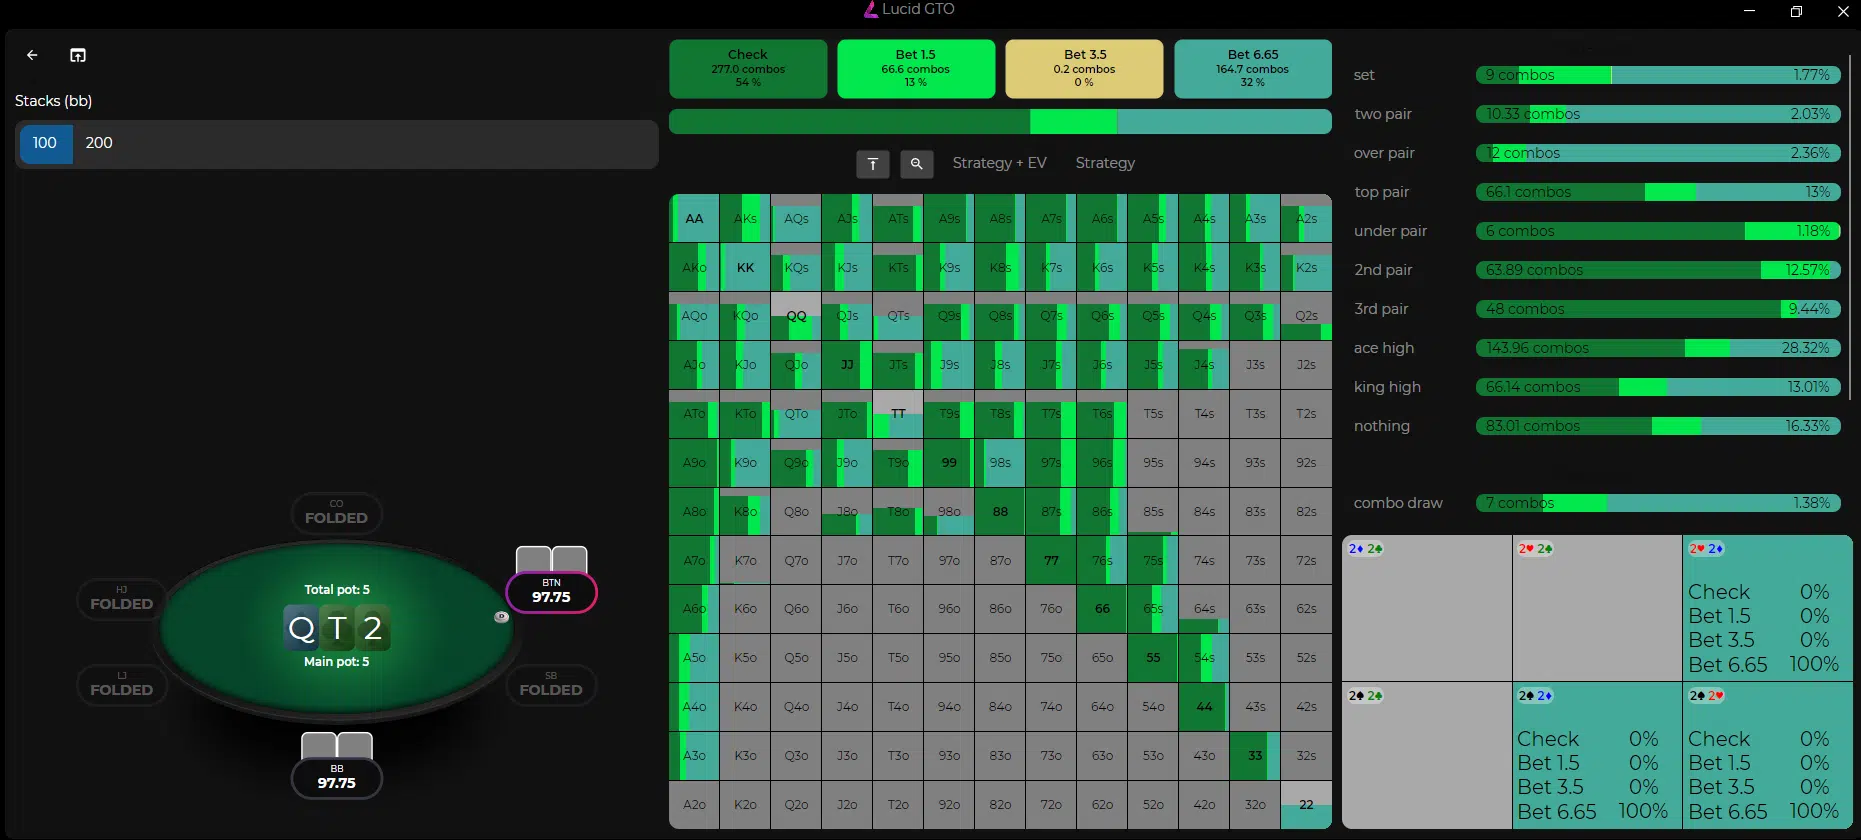Select the 200 bb stack option
This screenshot has width=1861, height=840.
click(x=99, y=143)
